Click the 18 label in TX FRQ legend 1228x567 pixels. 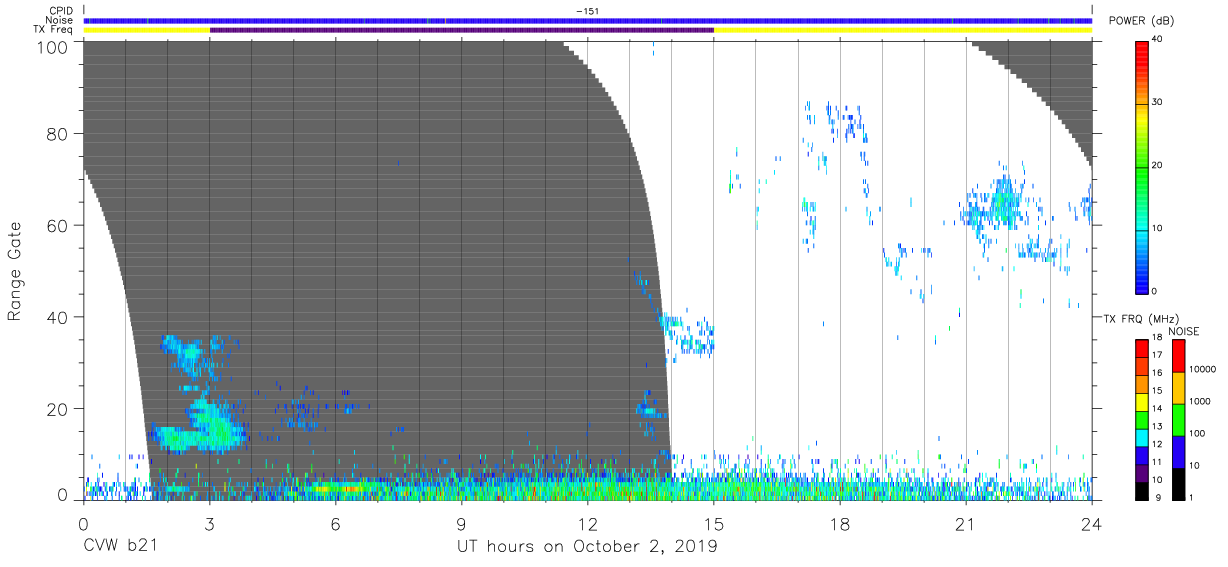[x=1158, y=339]
